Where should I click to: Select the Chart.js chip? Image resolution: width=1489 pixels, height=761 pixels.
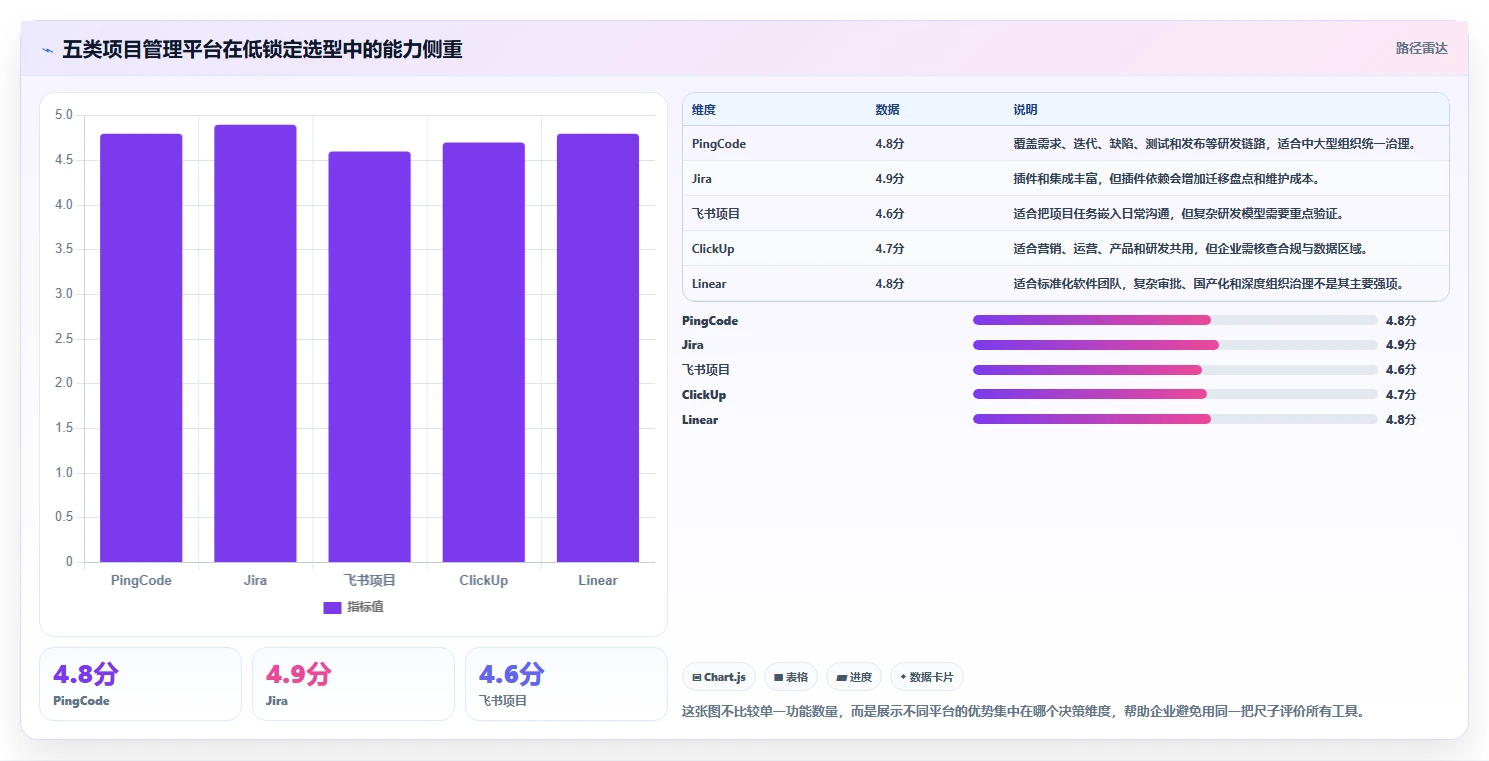719,677
